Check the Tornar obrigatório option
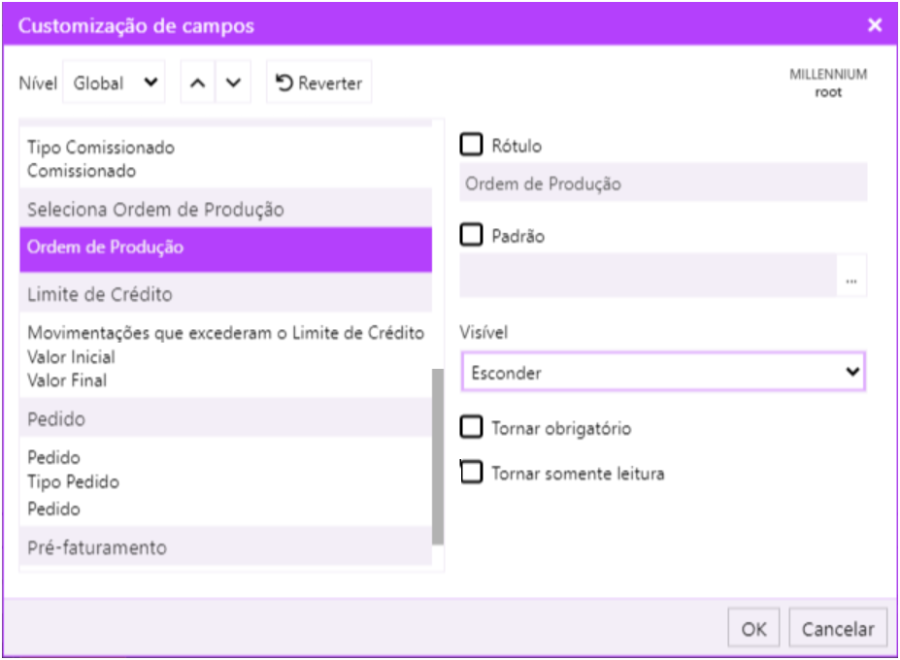The height and width of the screenshot is (660, 900). 471,428
